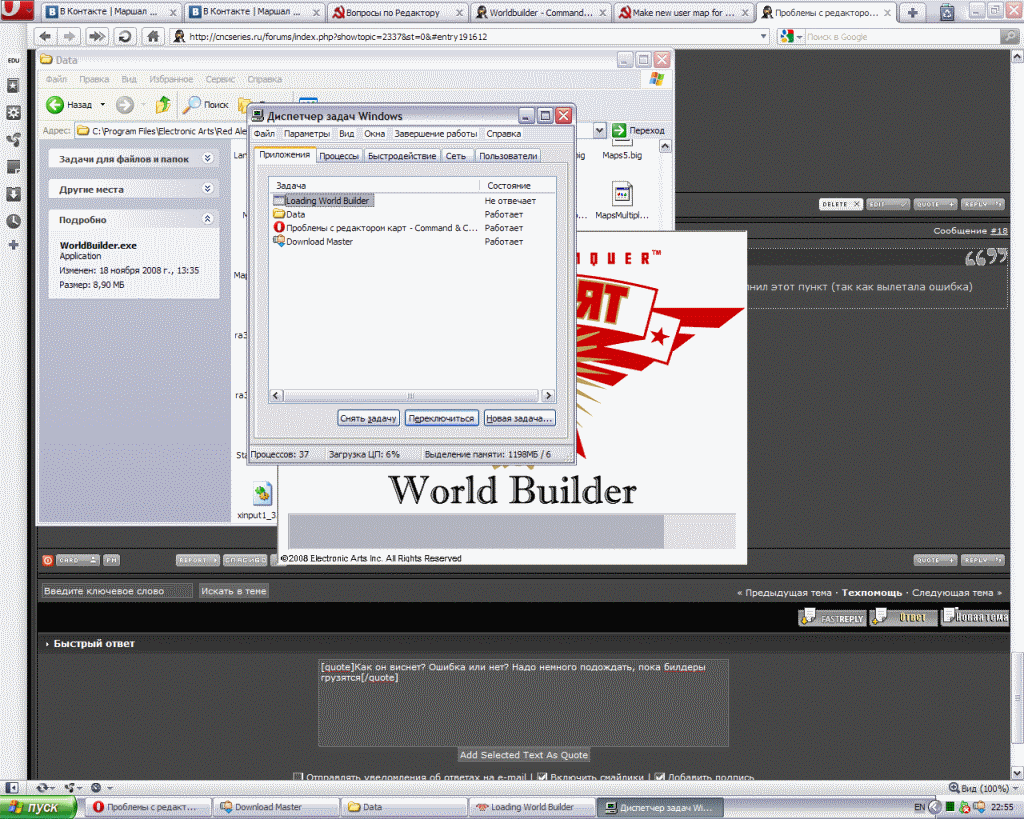
Task: Open the Back button history dropdown in Data window
Action: click(103, 104)
